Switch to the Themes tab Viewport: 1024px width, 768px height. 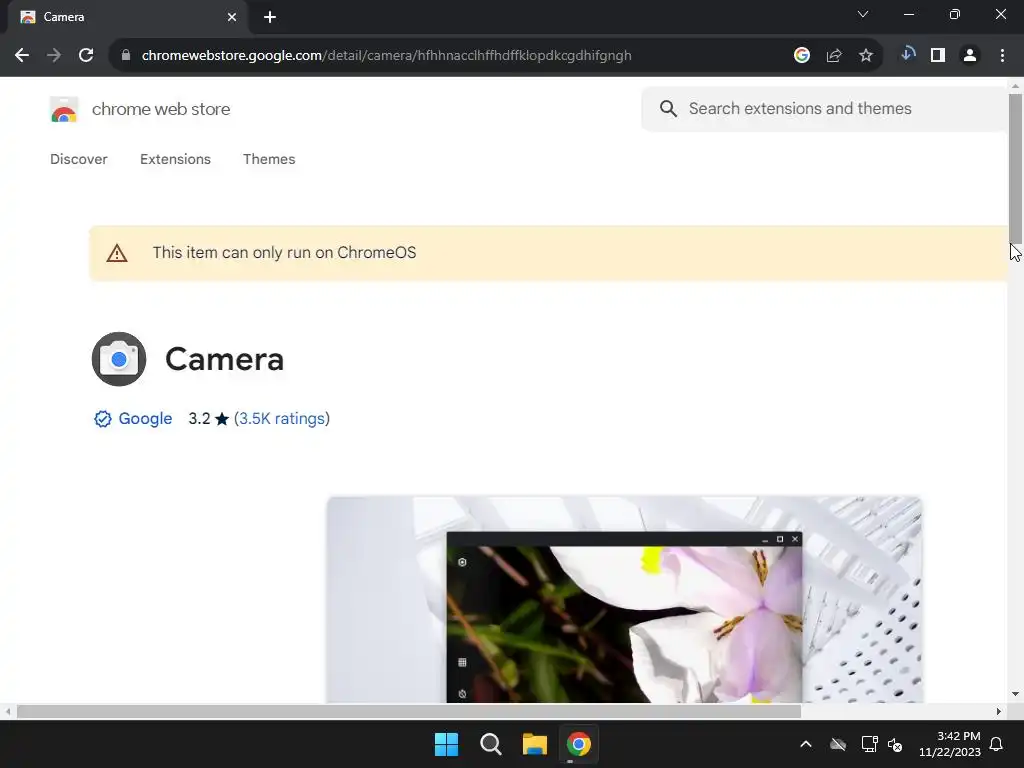pos(269,159)
